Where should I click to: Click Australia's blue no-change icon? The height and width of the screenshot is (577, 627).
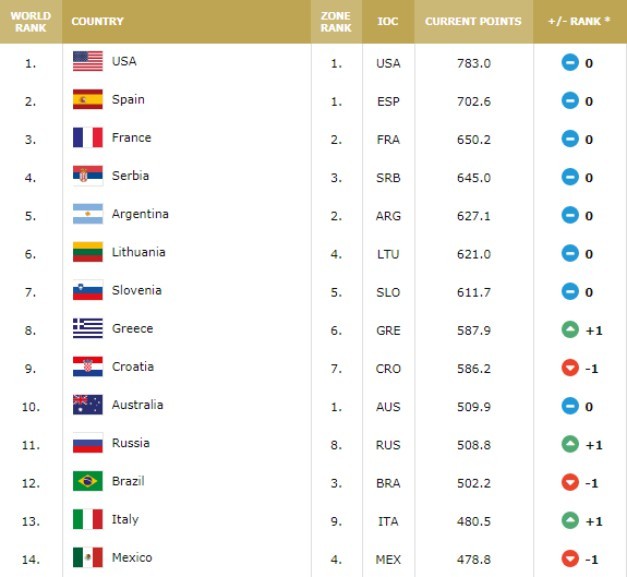[570, 406]
